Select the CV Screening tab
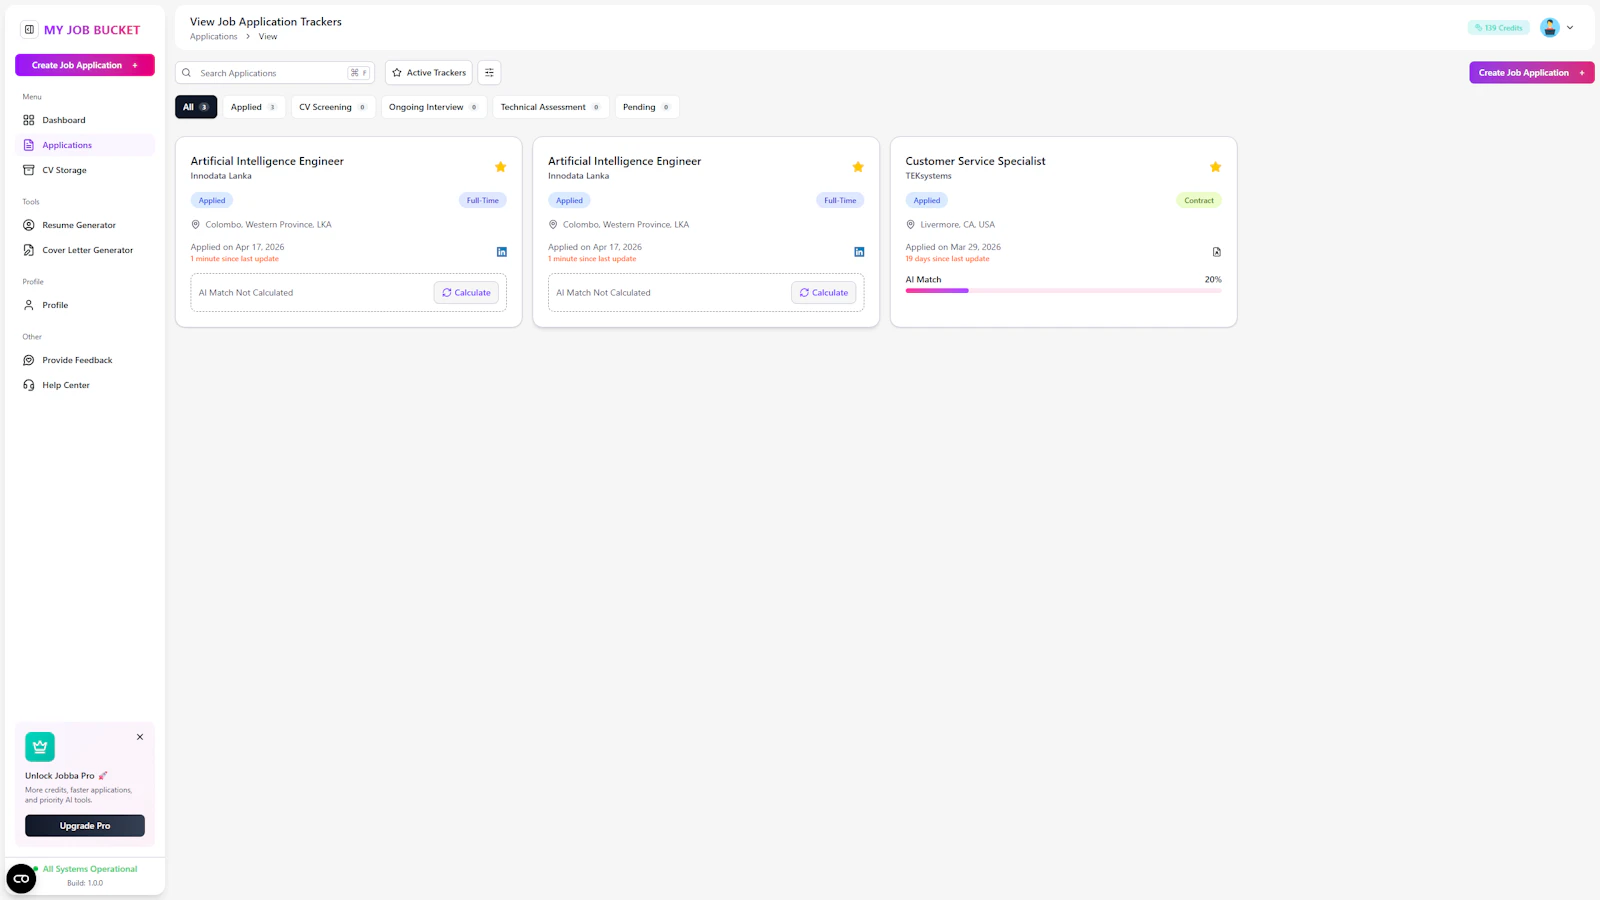This screenshot has height=900, width=1600. (333, 107)
